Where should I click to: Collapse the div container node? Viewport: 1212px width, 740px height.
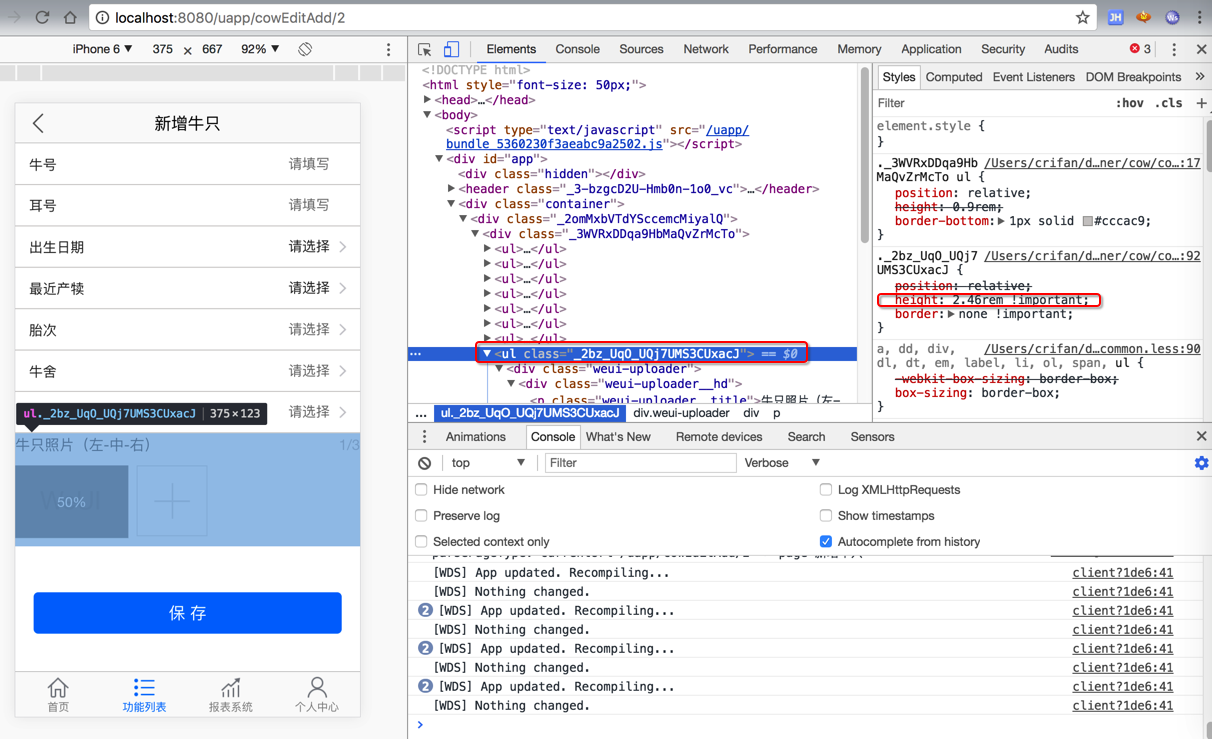451,204
